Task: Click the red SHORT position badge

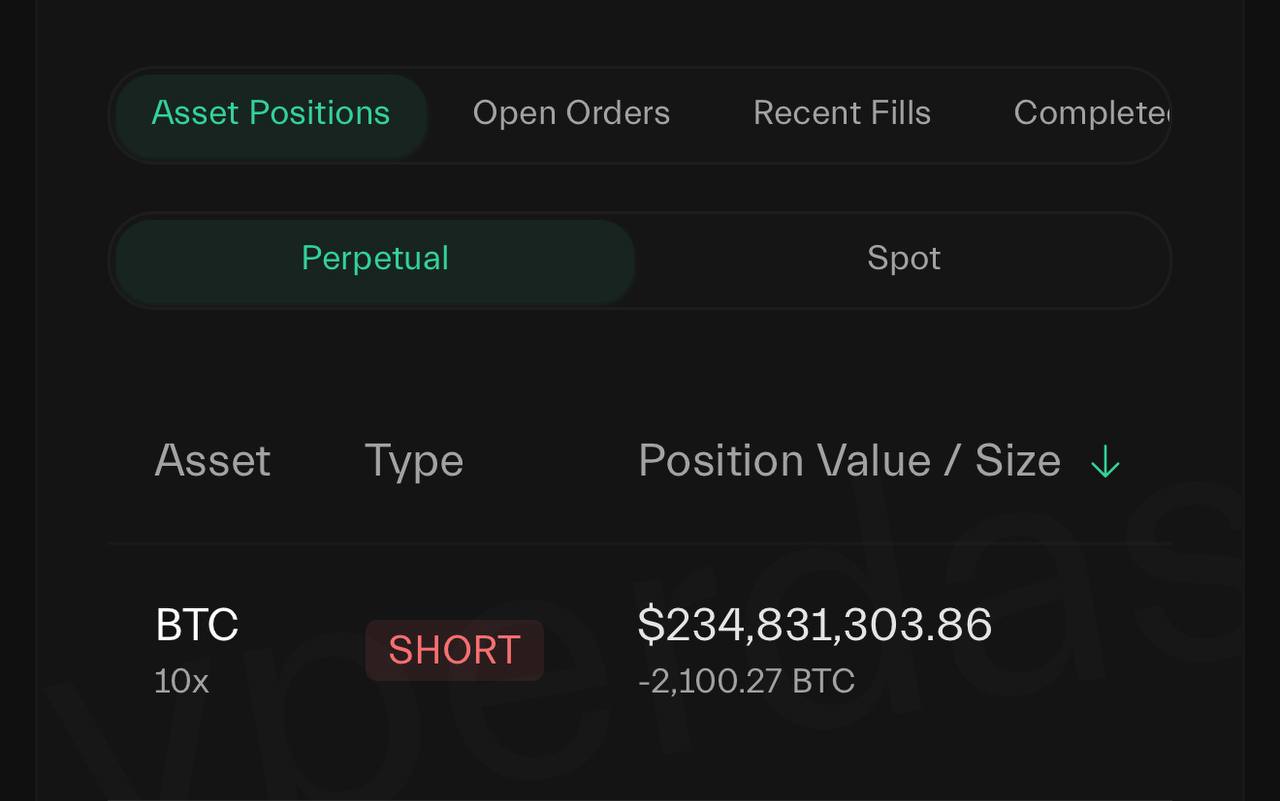Action: 454,650
